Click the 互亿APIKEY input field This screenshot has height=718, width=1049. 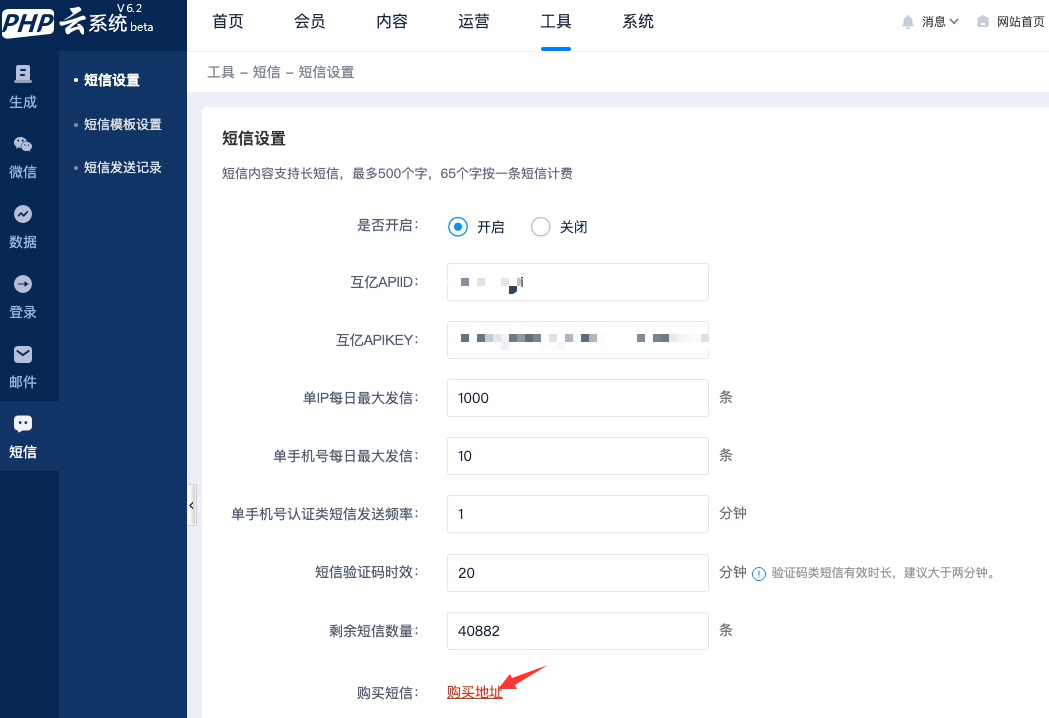pos(578,340)
